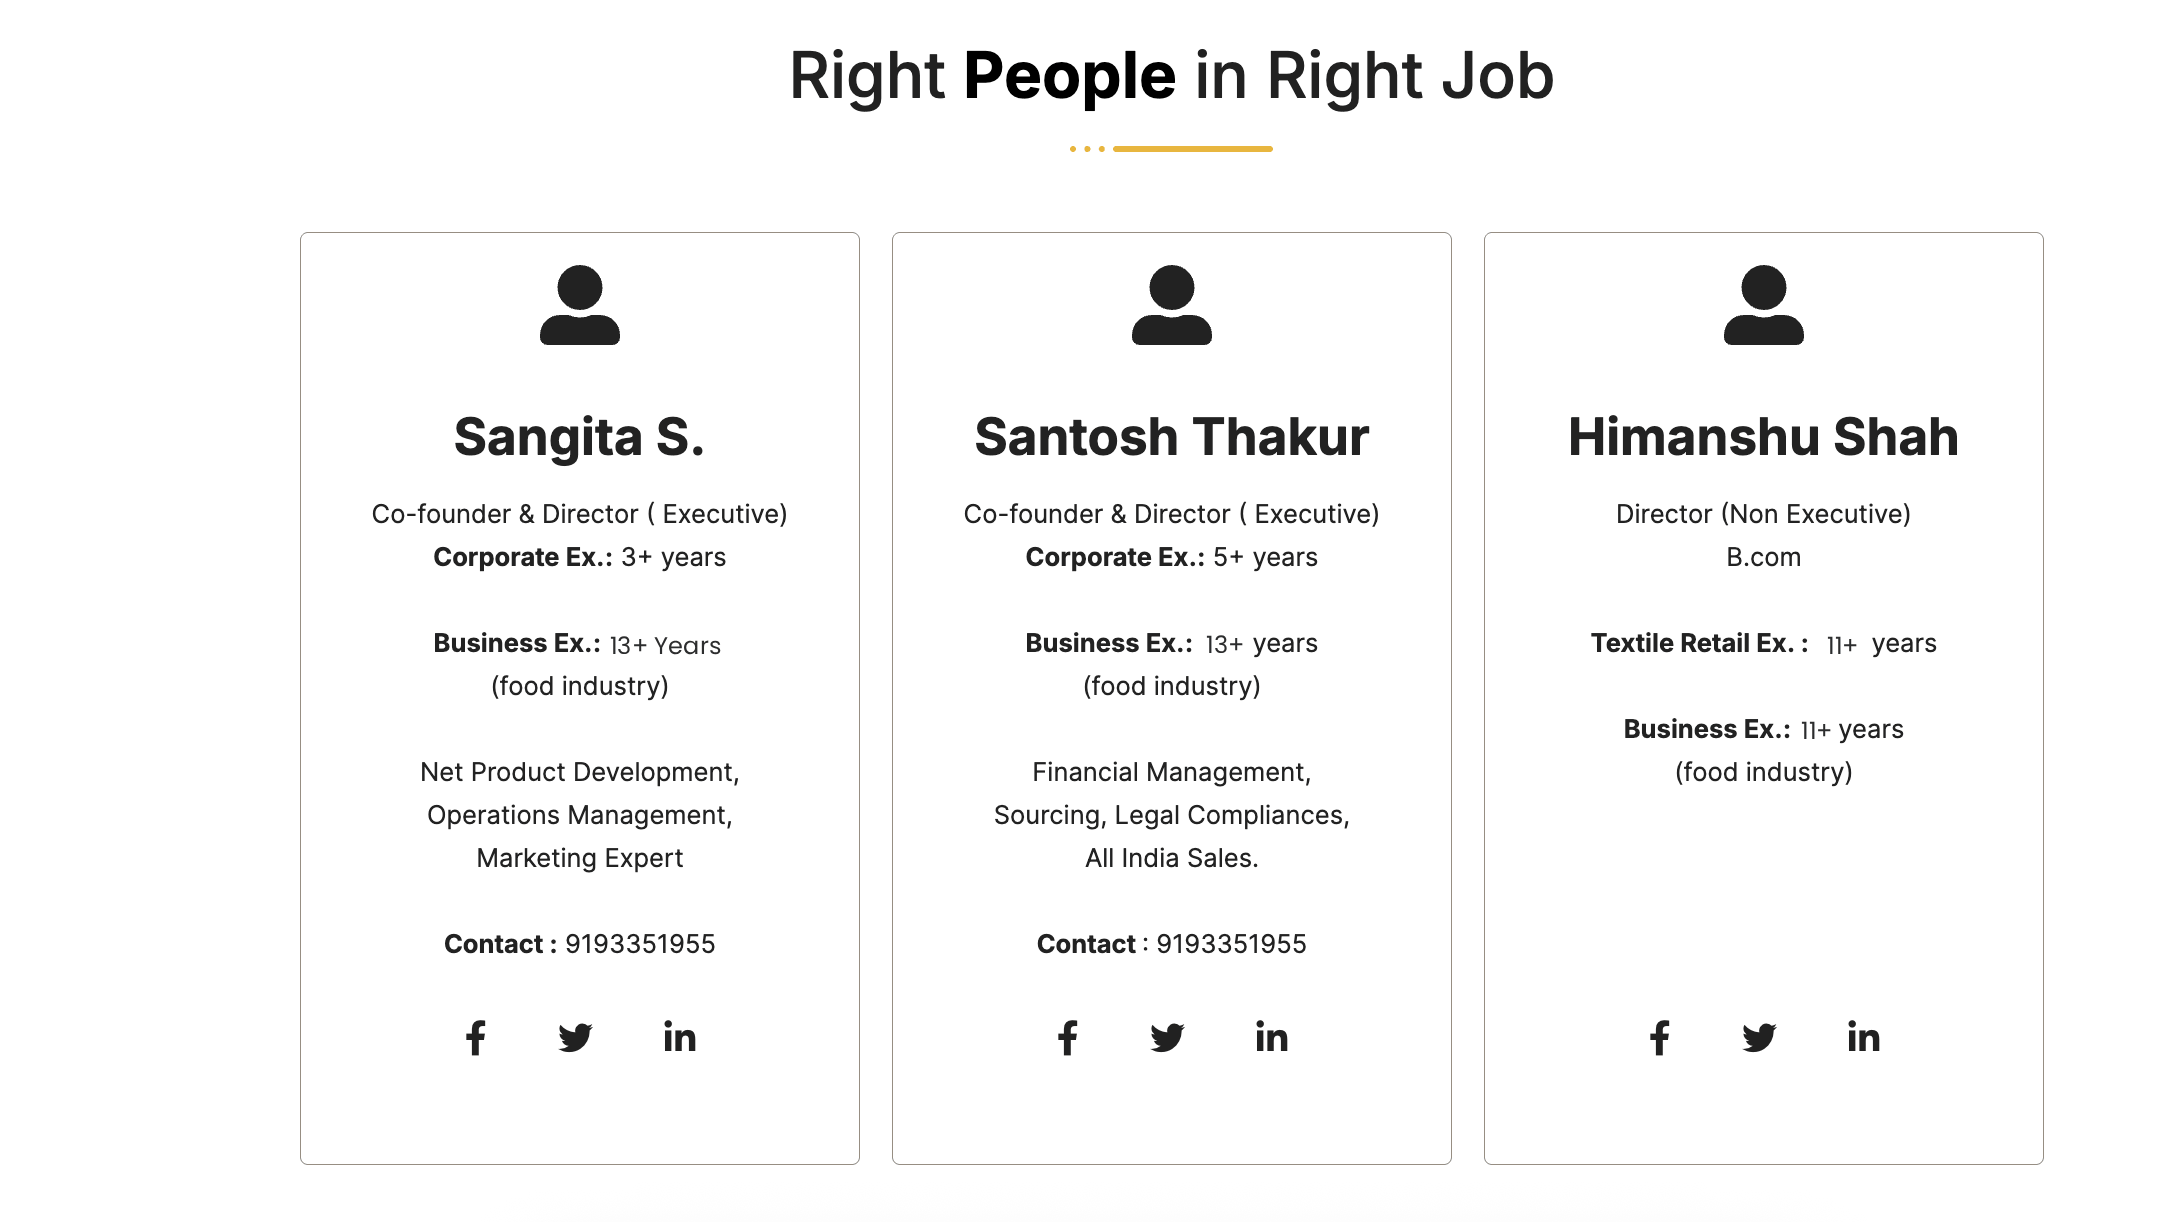Visit Himanshu Shah's LinkedIn icon
The height and width of the screenshot is (1222, 2168).
(1864, 1038)
